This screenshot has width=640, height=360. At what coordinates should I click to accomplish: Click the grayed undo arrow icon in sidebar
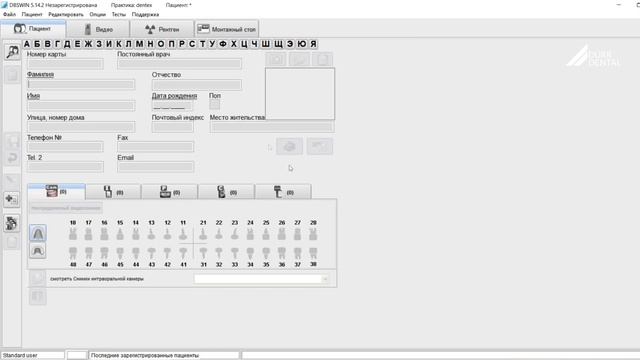tap(12, 158)
